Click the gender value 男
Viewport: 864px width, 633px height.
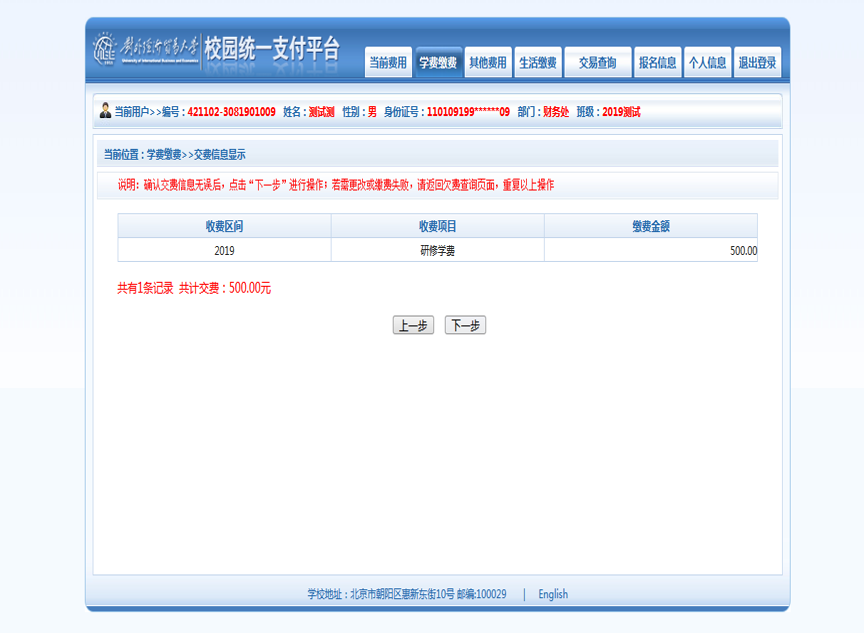pos(372,112)
